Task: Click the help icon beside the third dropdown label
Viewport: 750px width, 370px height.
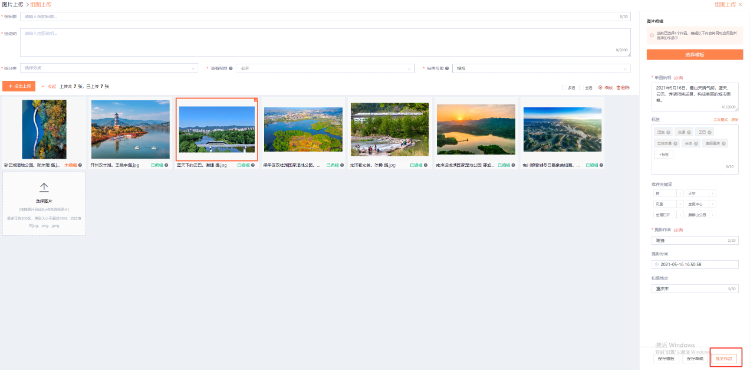Action: tap(448, 68)
